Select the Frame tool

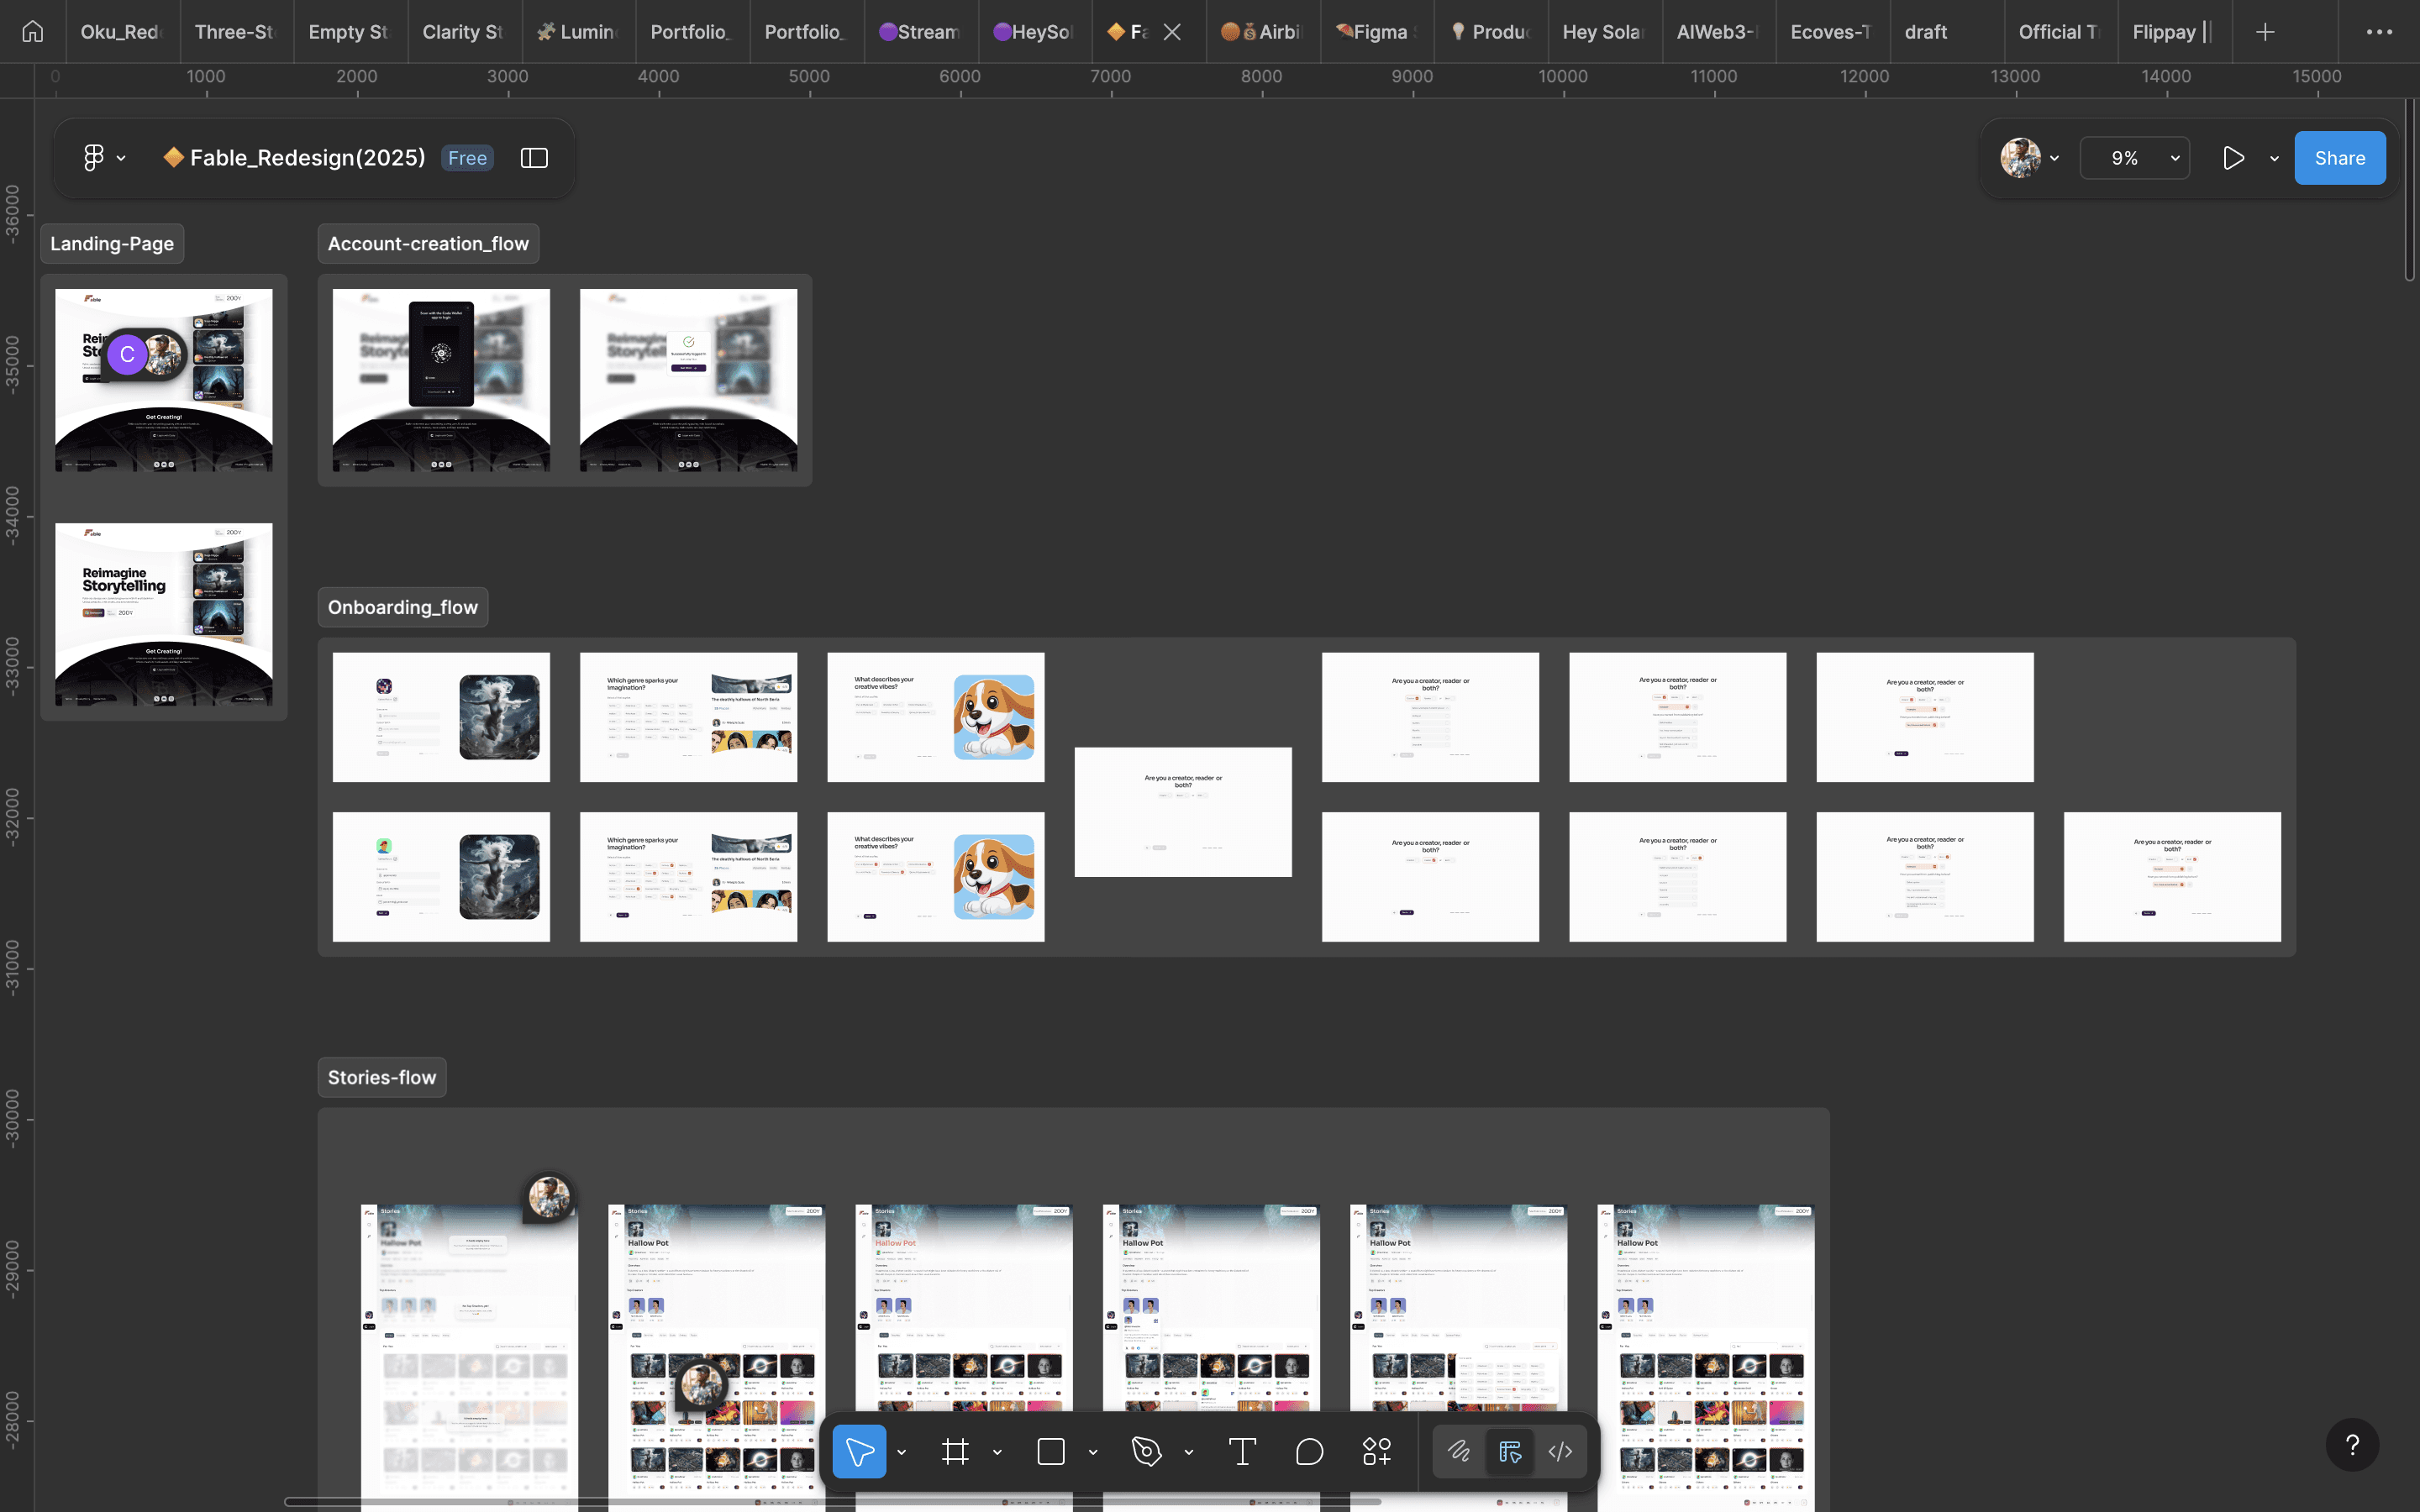tap(955, 1451)
